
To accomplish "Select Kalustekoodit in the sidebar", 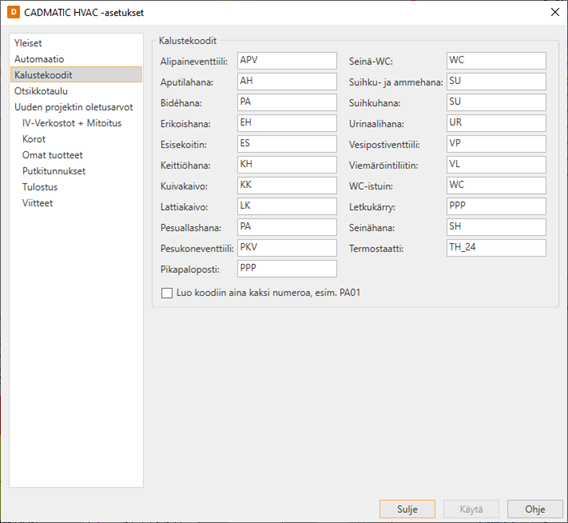I will tap(76, 75).
